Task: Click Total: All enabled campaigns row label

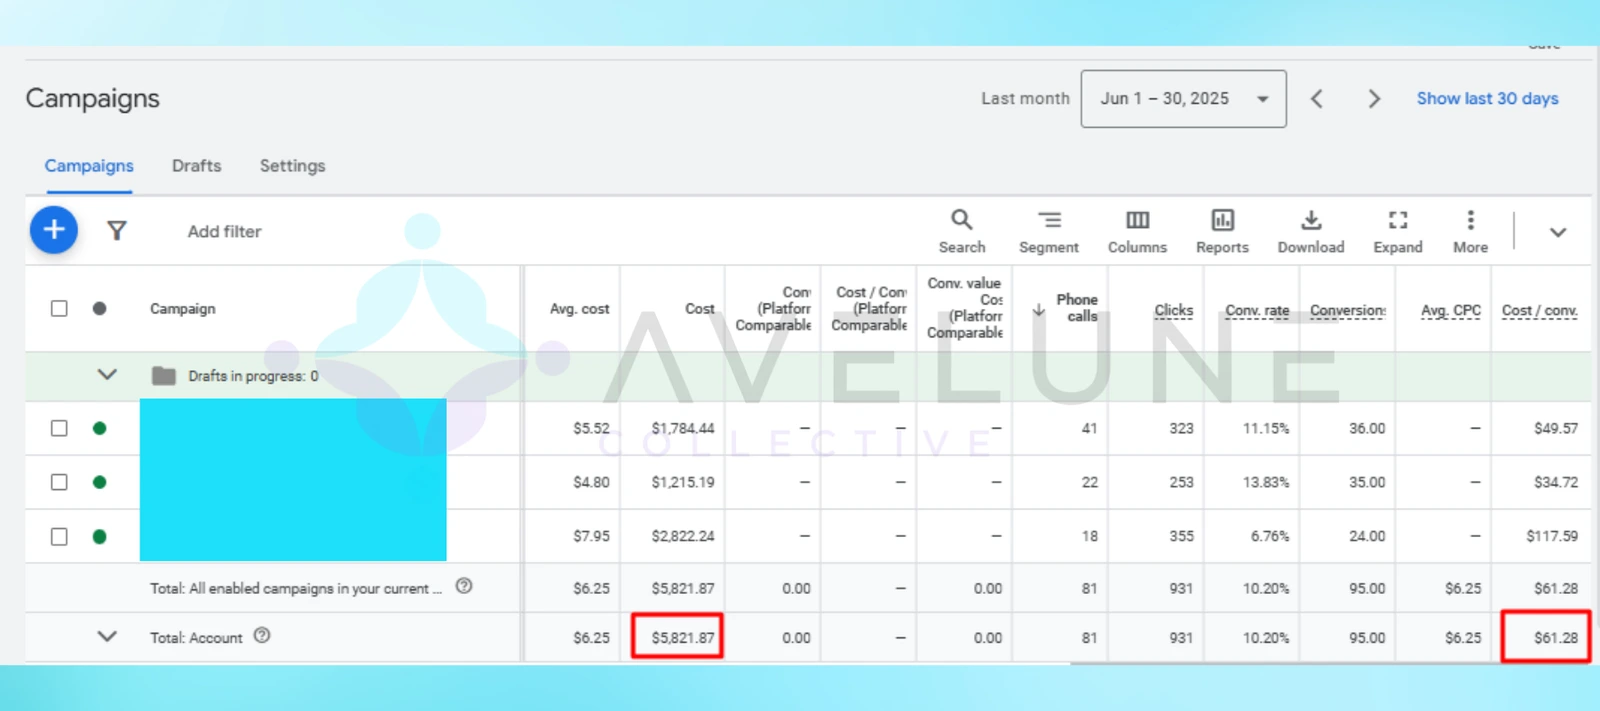Action: click(x=296, y=588)
